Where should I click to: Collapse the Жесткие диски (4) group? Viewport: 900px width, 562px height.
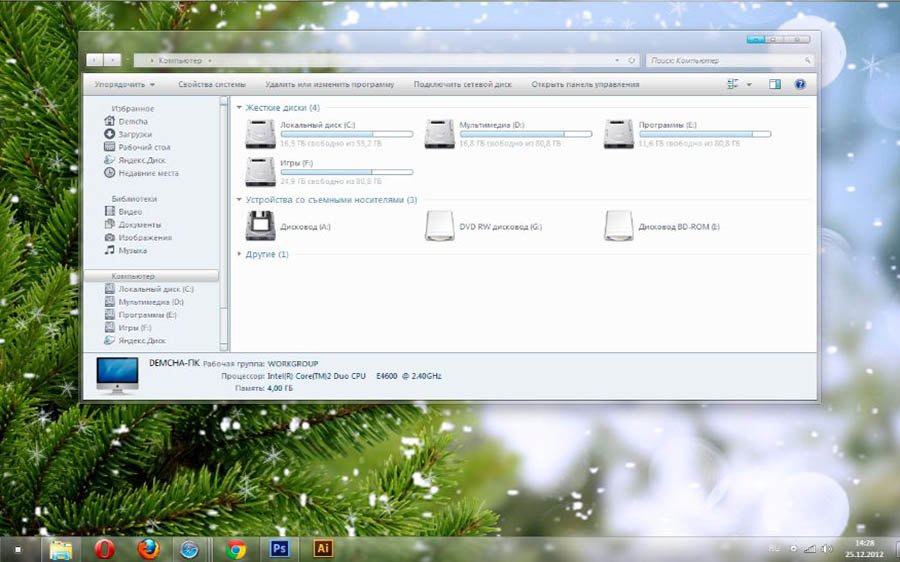[239, 108]
